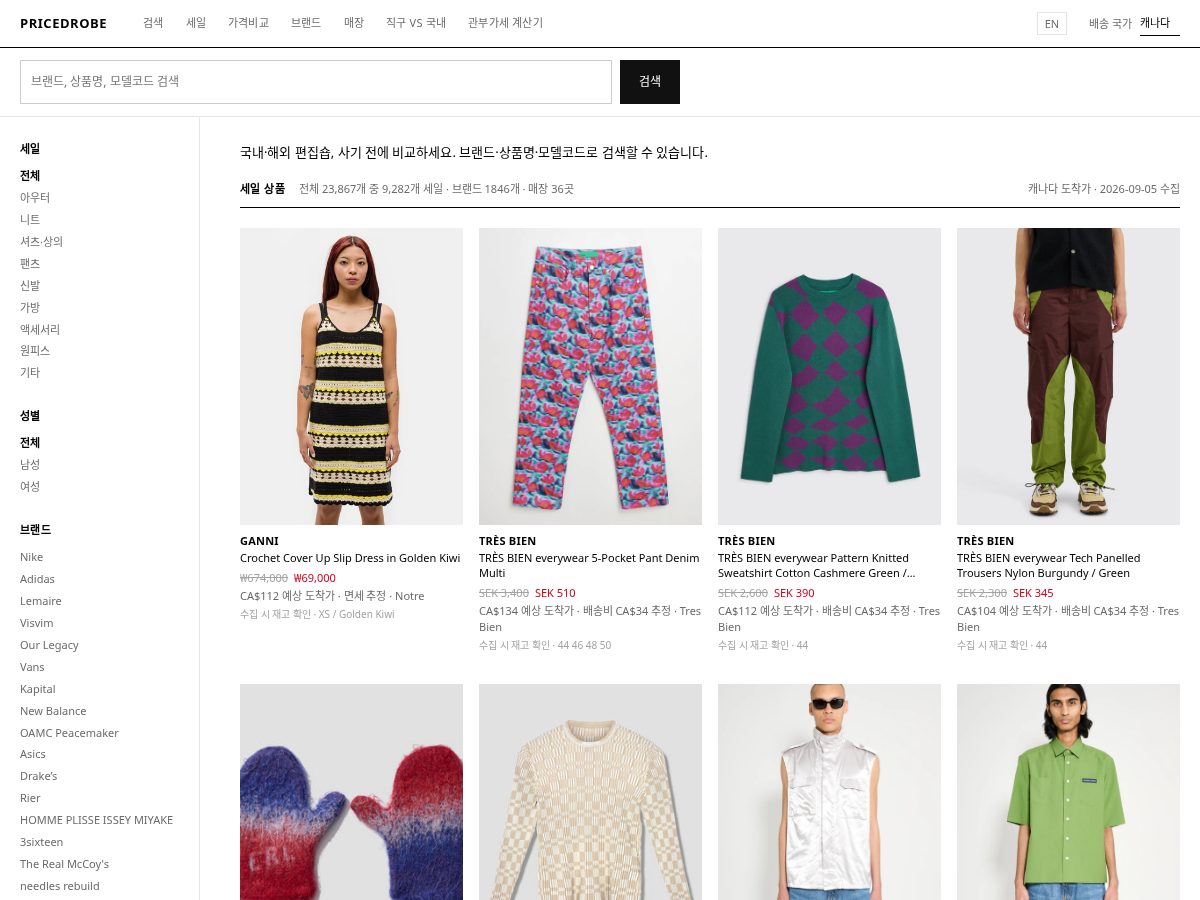Open the multicolor 5-Pocket Pant Denim image
The image size is (1200, 900).
[590, 376]
